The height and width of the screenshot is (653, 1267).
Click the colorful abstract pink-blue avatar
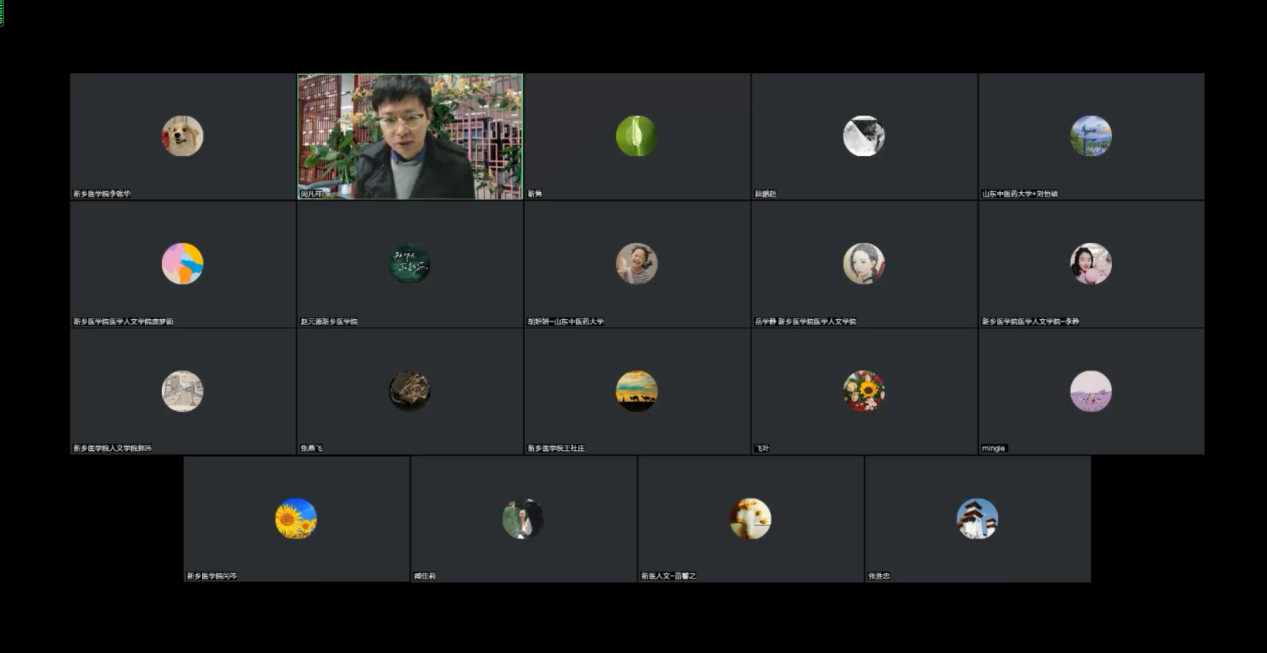(x=182, y=264)
